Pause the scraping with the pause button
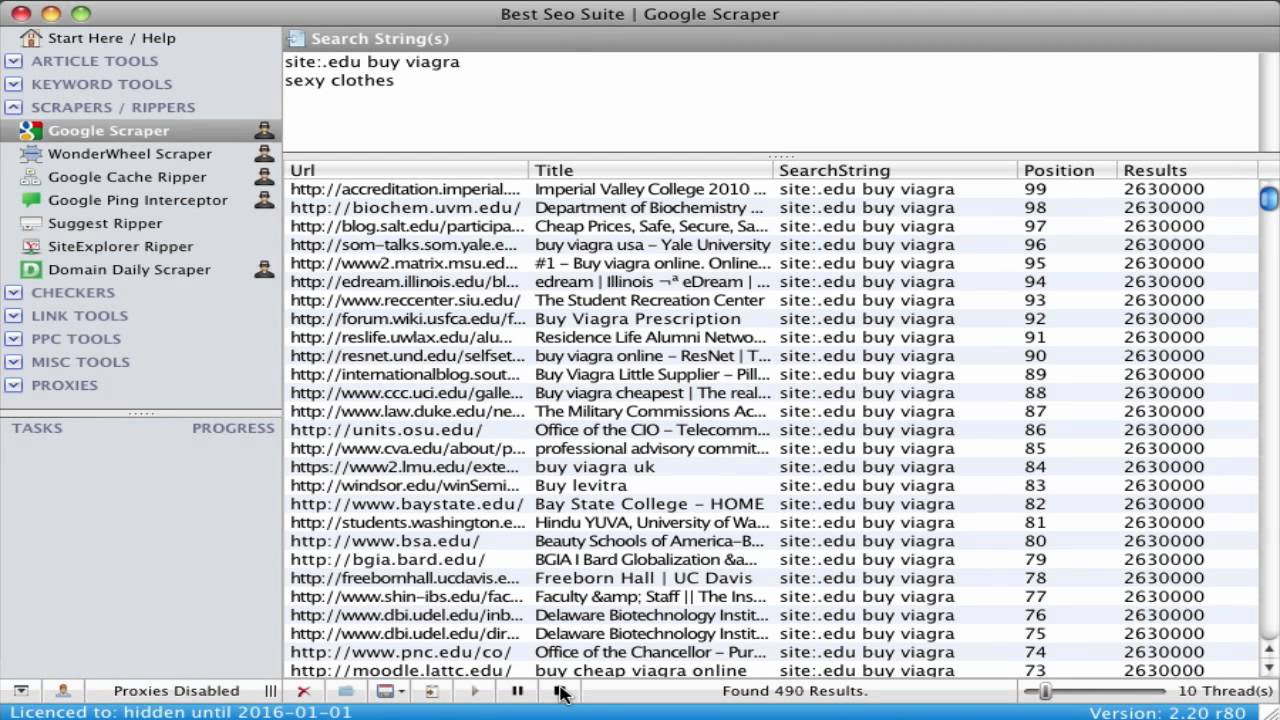The width and height of the screenshot is (1280, 720). coord(517,691)
